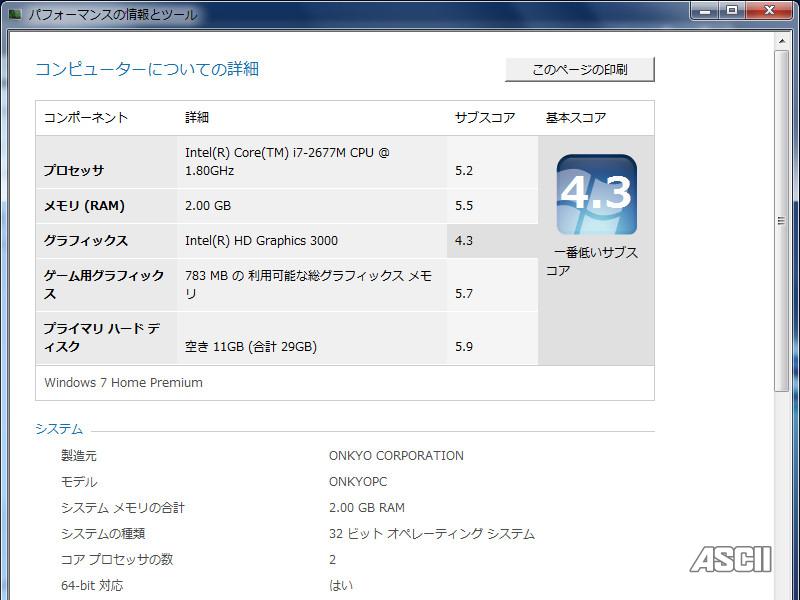Click the vertical scrollbar thumb
The height and width of the screenshot is (600, 800).
pyautogui.click(x=782, y=220)
